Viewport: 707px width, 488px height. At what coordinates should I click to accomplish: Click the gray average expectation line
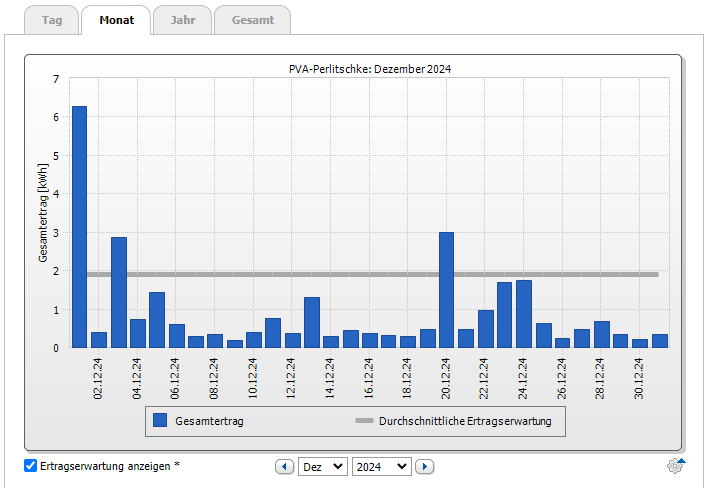coord(372,274)
